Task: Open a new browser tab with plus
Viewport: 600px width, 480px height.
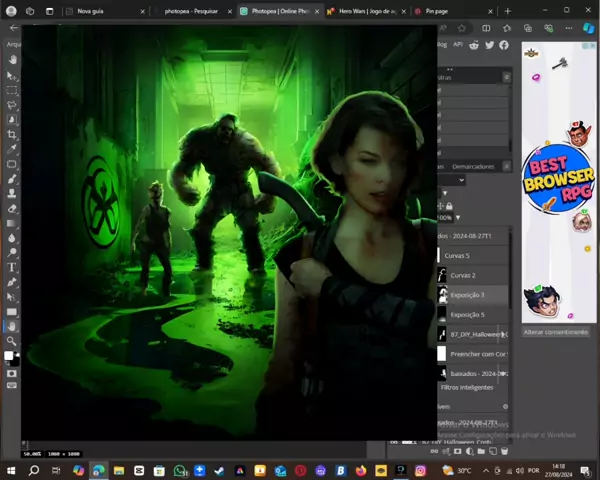Action: [508, 11]
